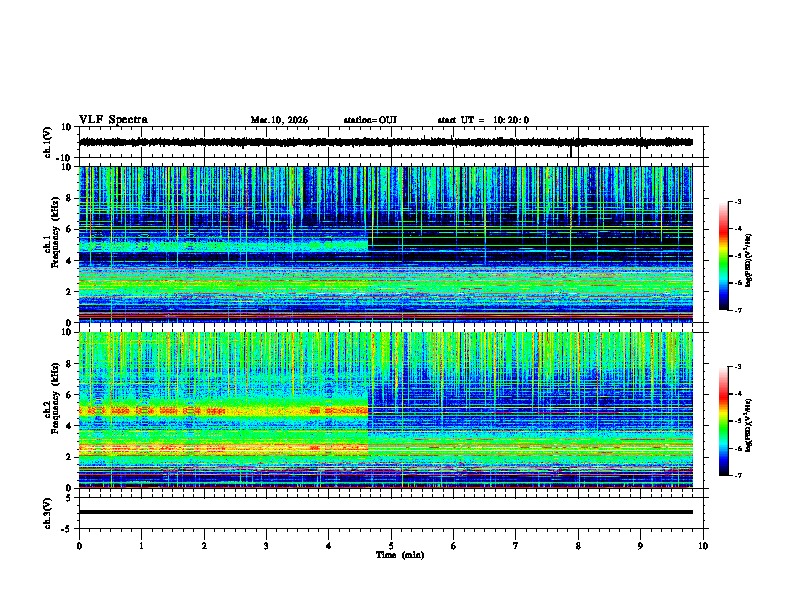This screenshot has height=612, width=792.
Task: Click the -7 tick on ch.1 colorbar
Action: (x=737, y=310)
